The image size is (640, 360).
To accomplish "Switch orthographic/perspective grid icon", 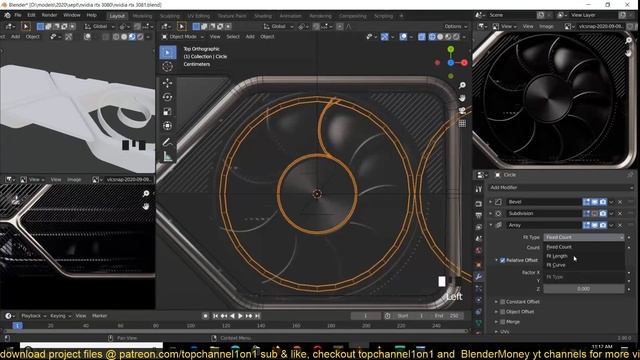I will coord(462,123).
